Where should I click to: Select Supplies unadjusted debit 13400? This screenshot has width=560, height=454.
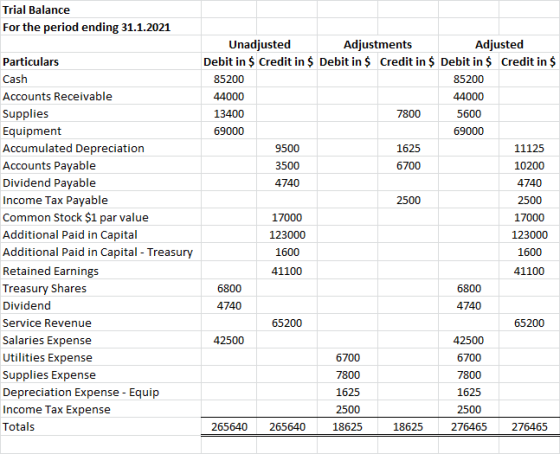pyautogui.click(x=229, y=114)
